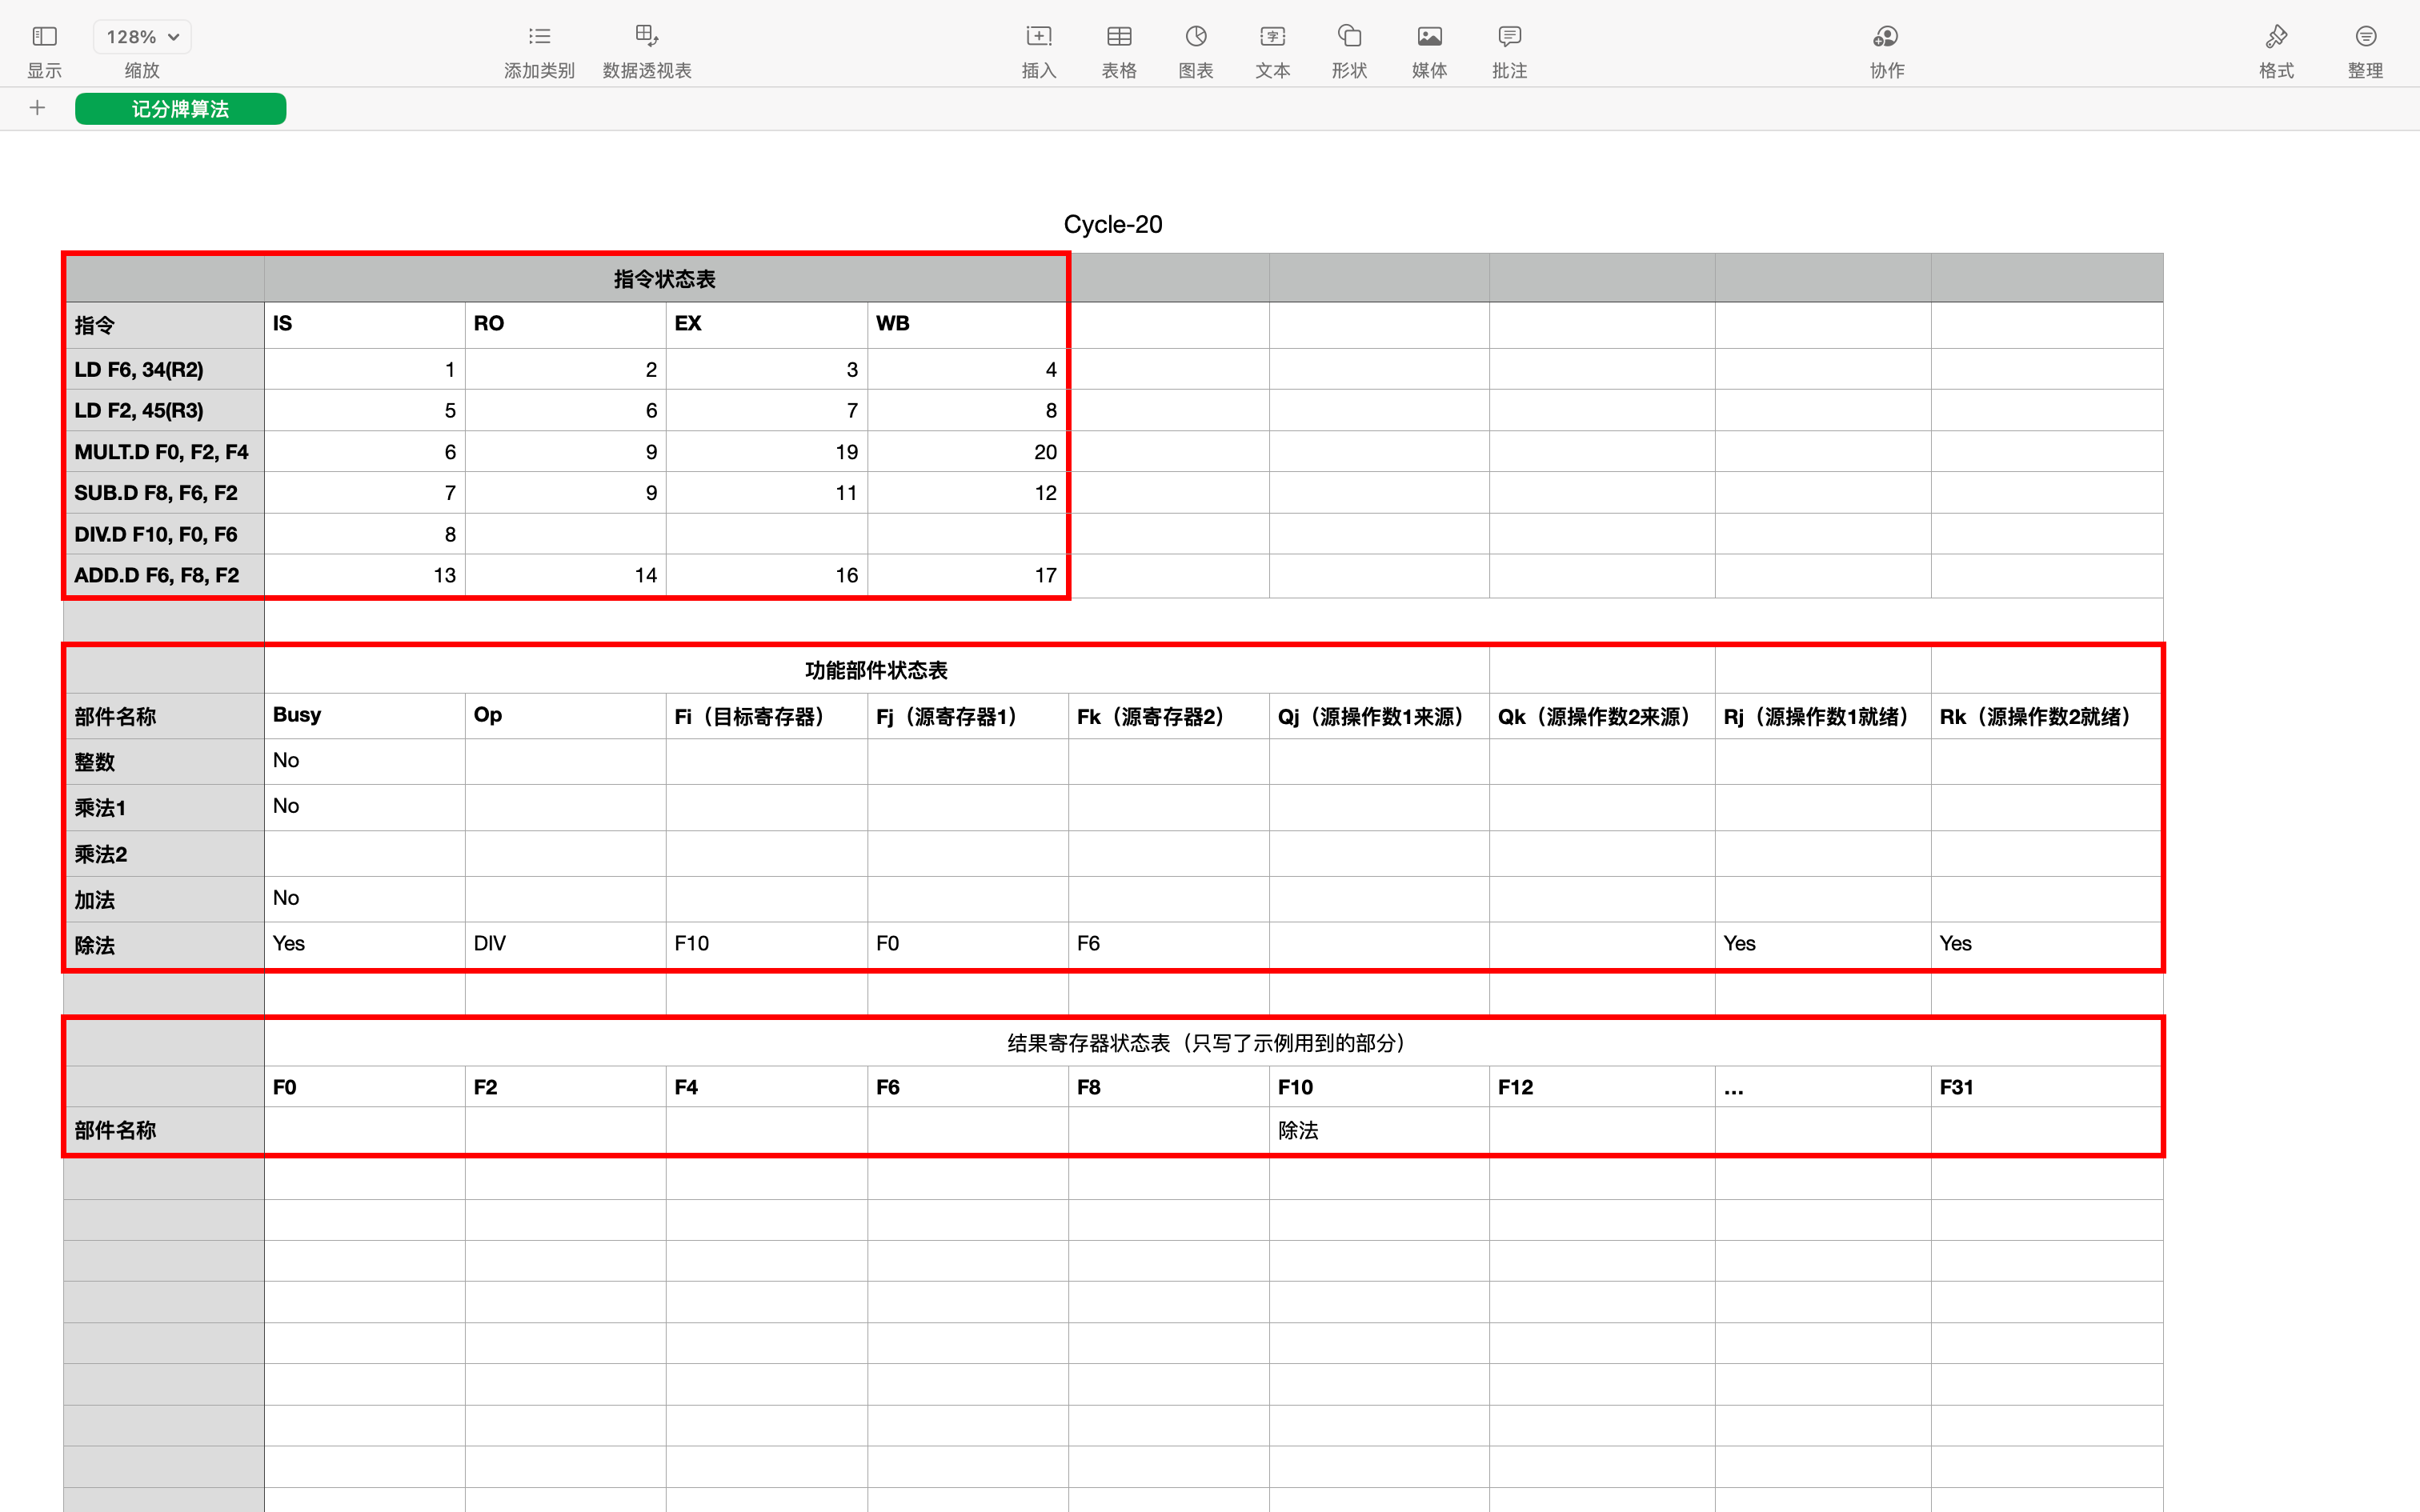
Task: Select the DIV op cell
Action: 566,944
